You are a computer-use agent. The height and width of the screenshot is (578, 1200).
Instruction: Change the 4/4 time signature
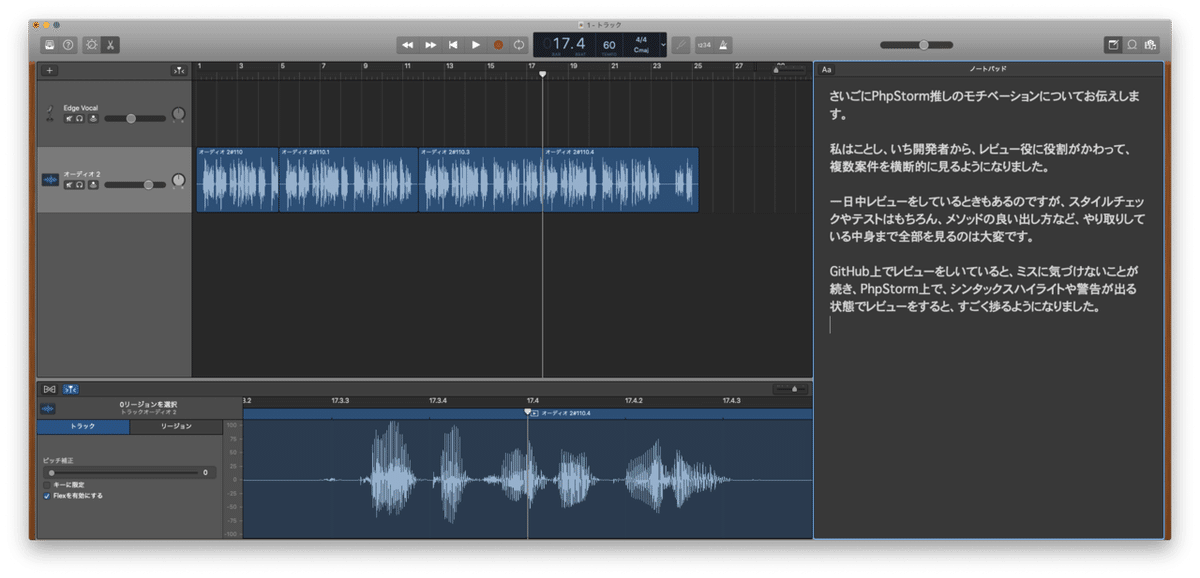coord(641,40)
